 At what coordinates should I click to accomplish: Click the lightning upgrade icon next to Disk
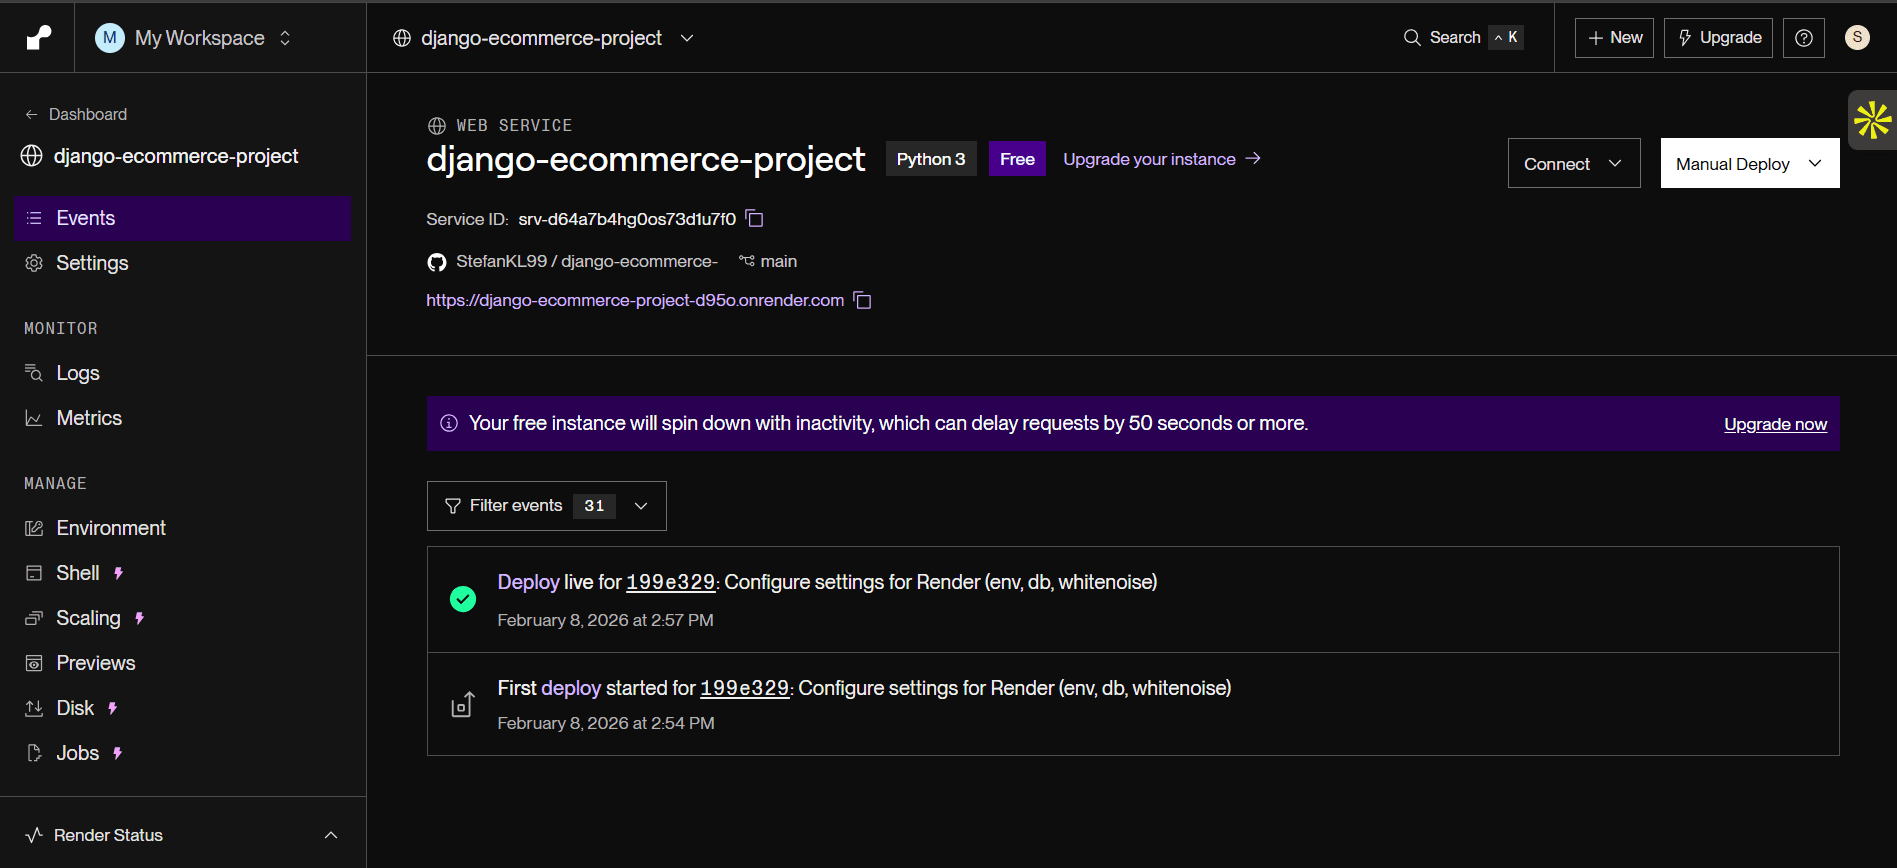point(113,708)
